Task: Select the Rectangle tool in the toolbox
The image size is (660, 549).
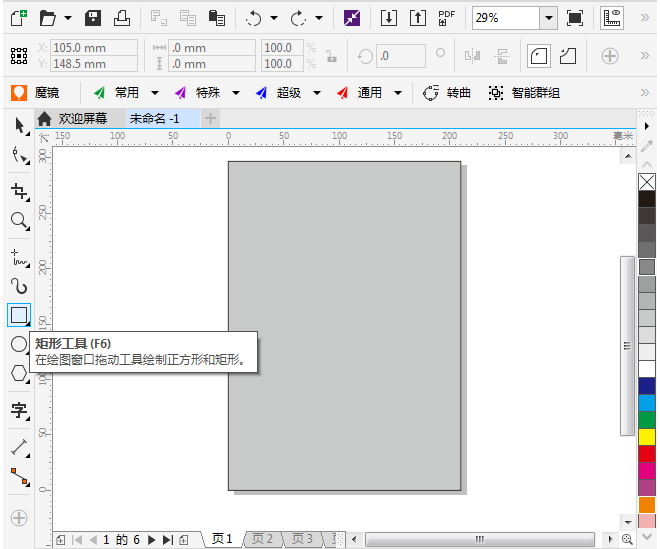Action: click(19, 315)
